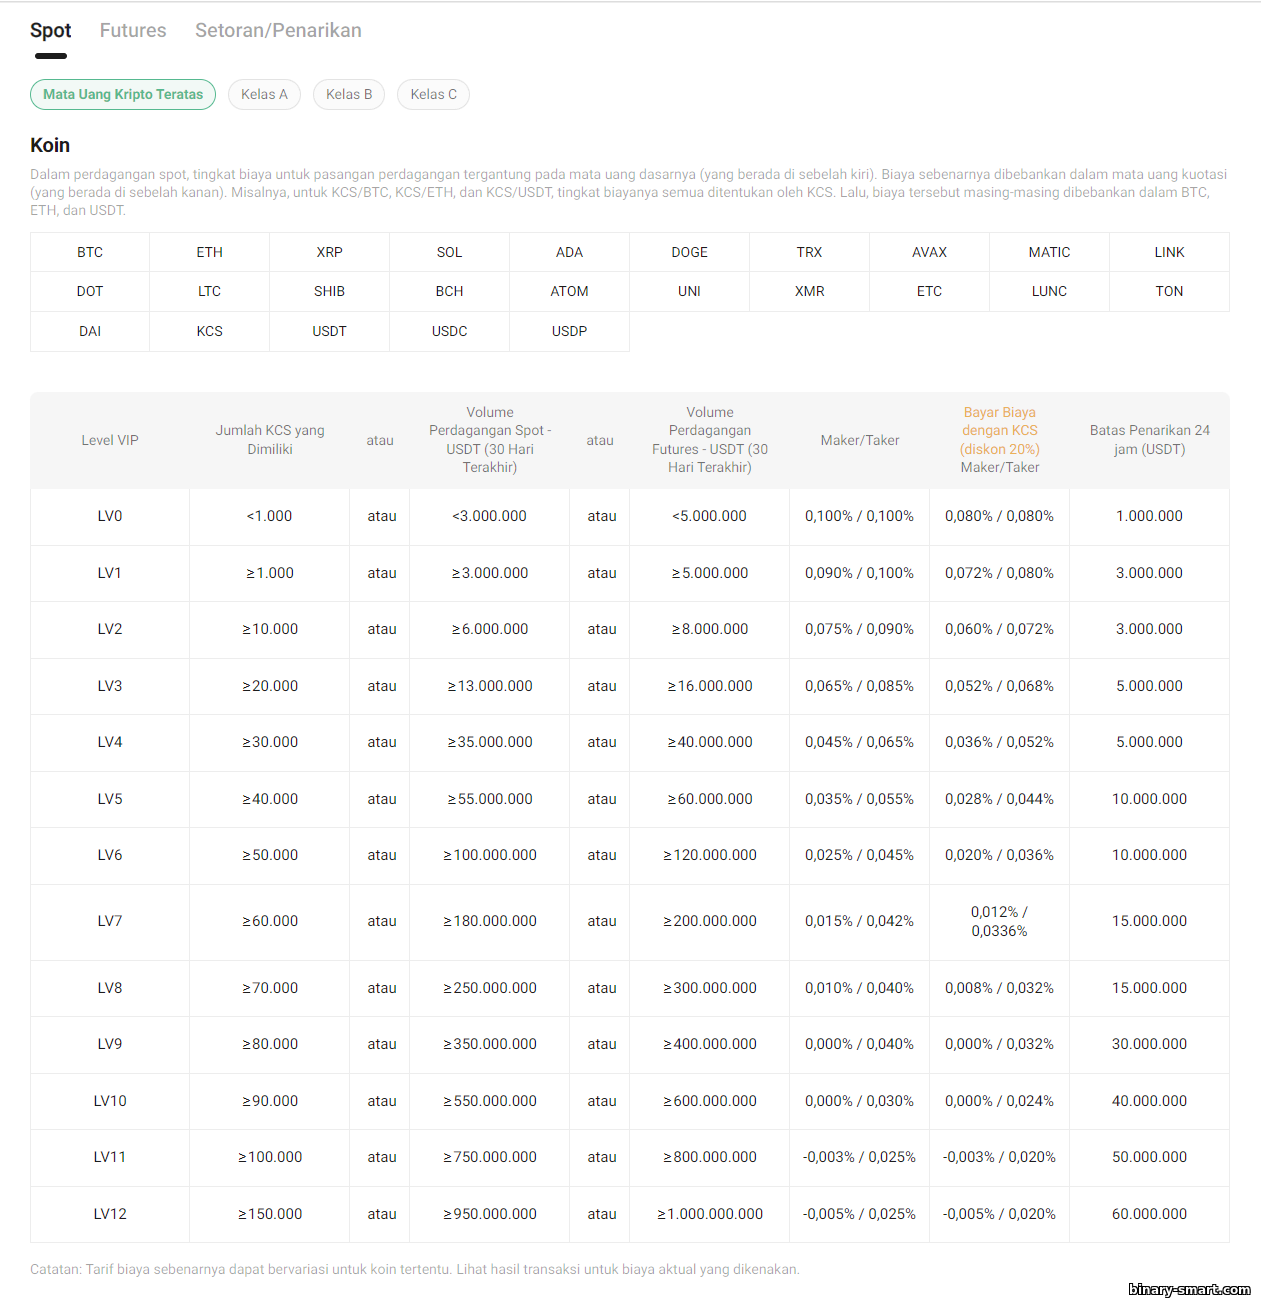Click the USDC coin cell
Image resolution: width=1261 pixels, height=1308 pixels.
(450, 331)
